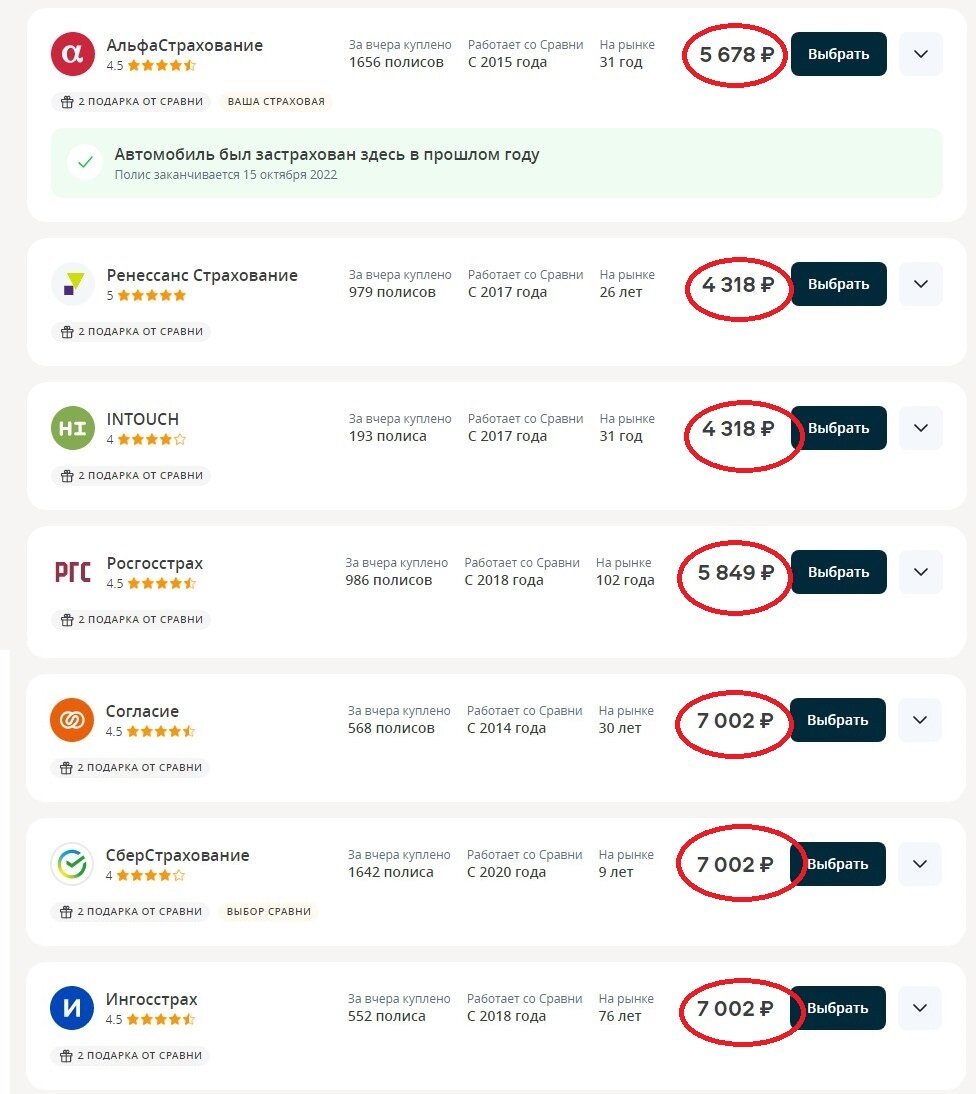Click the green INTOUCH logo icon
This screenshot has width=976, height=1094.
coord(72,428)
